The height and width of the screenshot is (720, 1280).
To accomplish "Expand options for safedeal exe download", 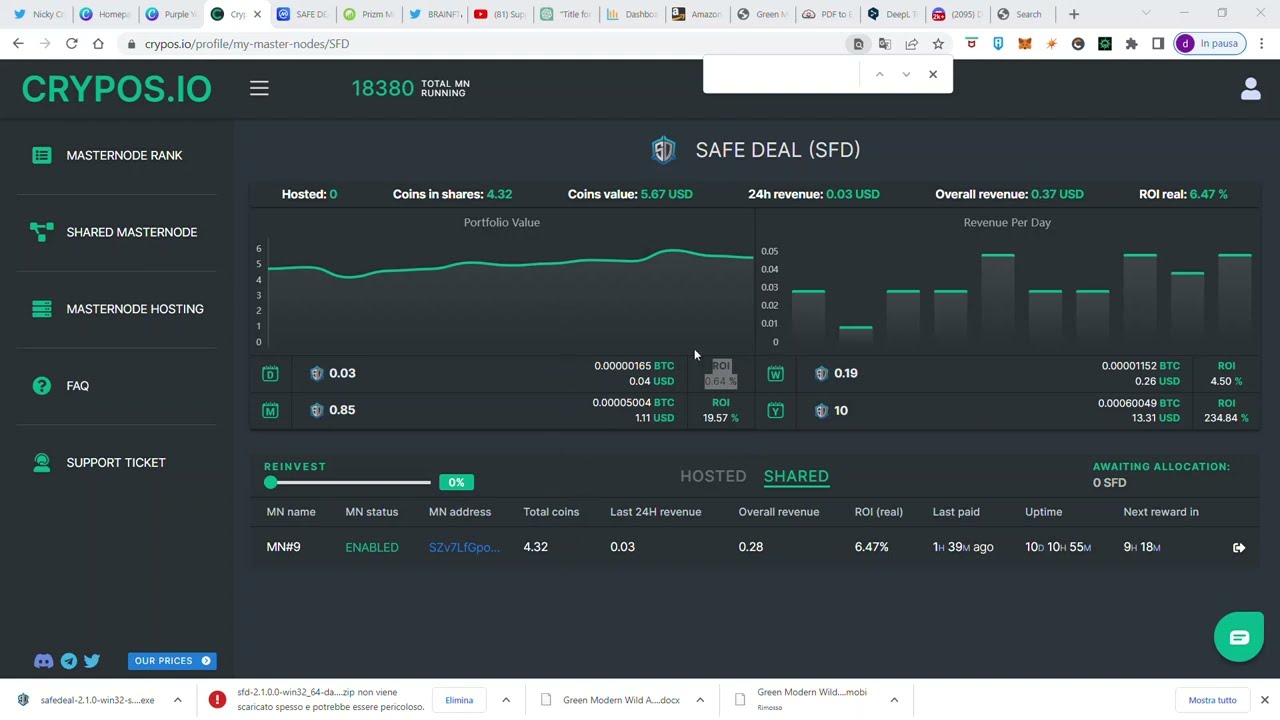I will pyautogui.click(x=177, y=700).
